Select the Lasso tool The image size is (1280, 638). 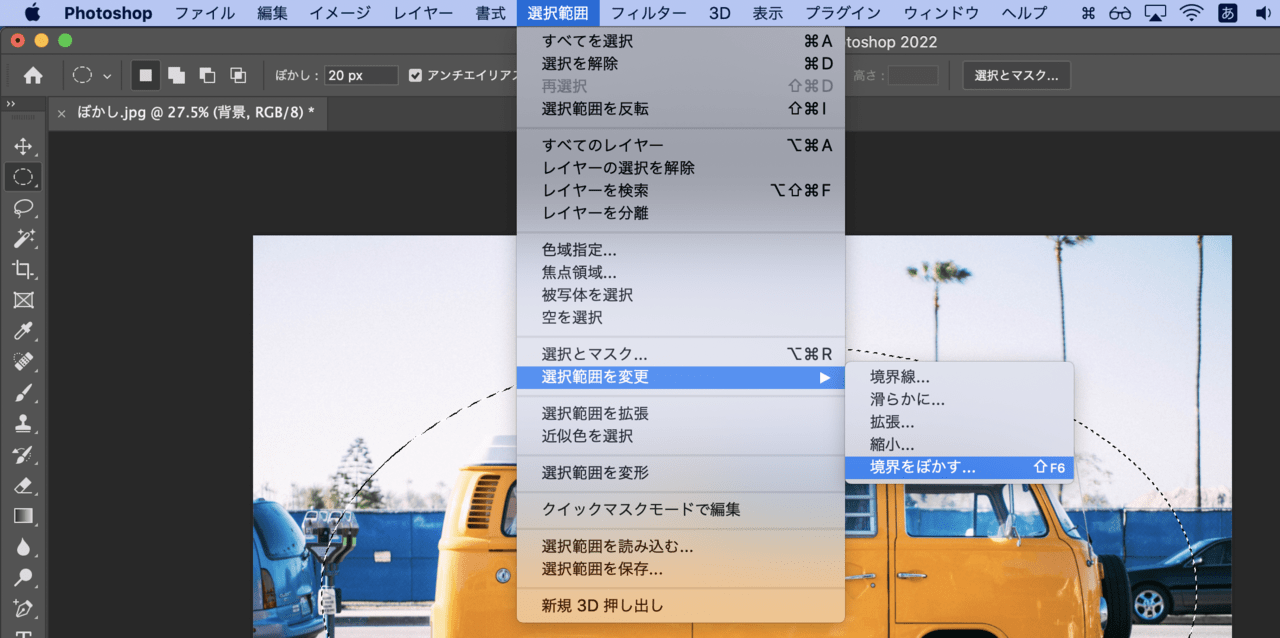[23, 208]
